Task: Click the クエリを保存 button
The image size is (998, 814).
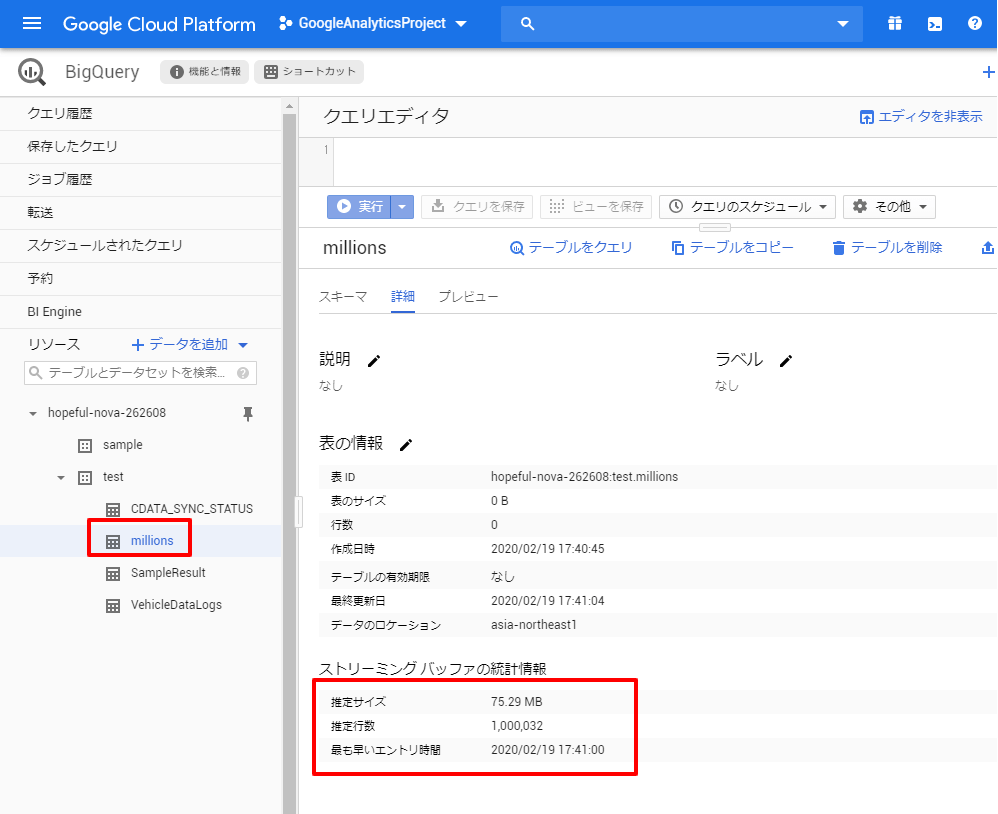Action: pyautogui.click(x=477, y=207)
